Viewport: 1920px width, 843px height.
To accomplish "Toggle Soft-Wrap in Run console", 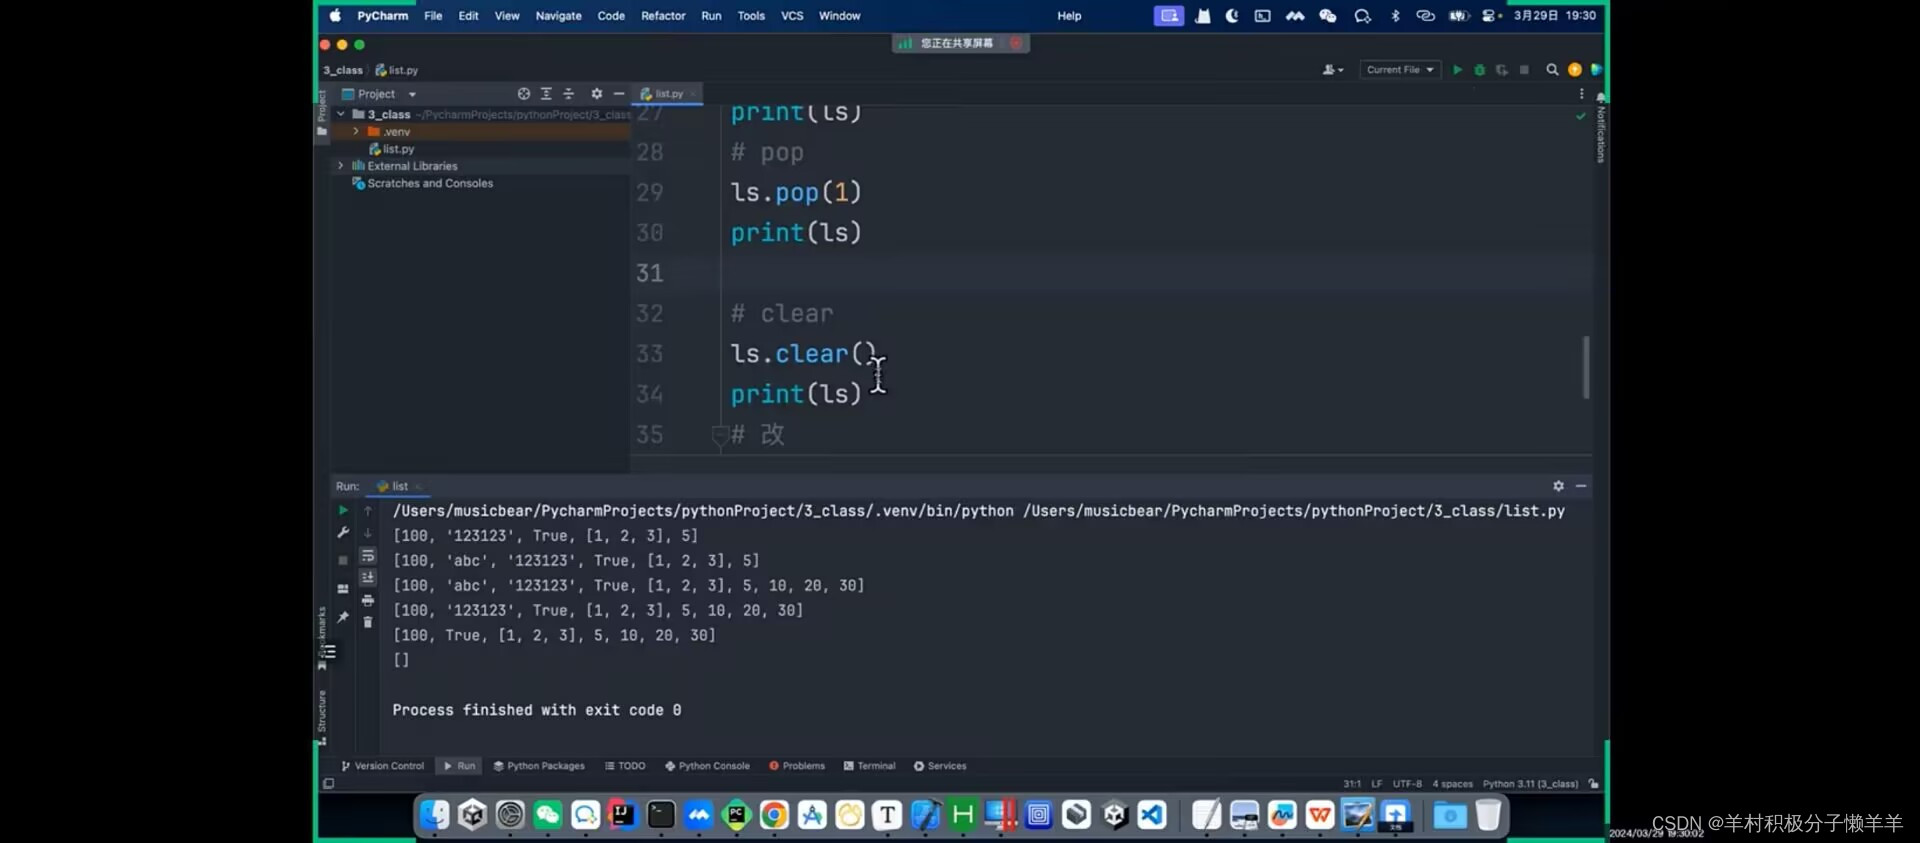I will [368, 556].
